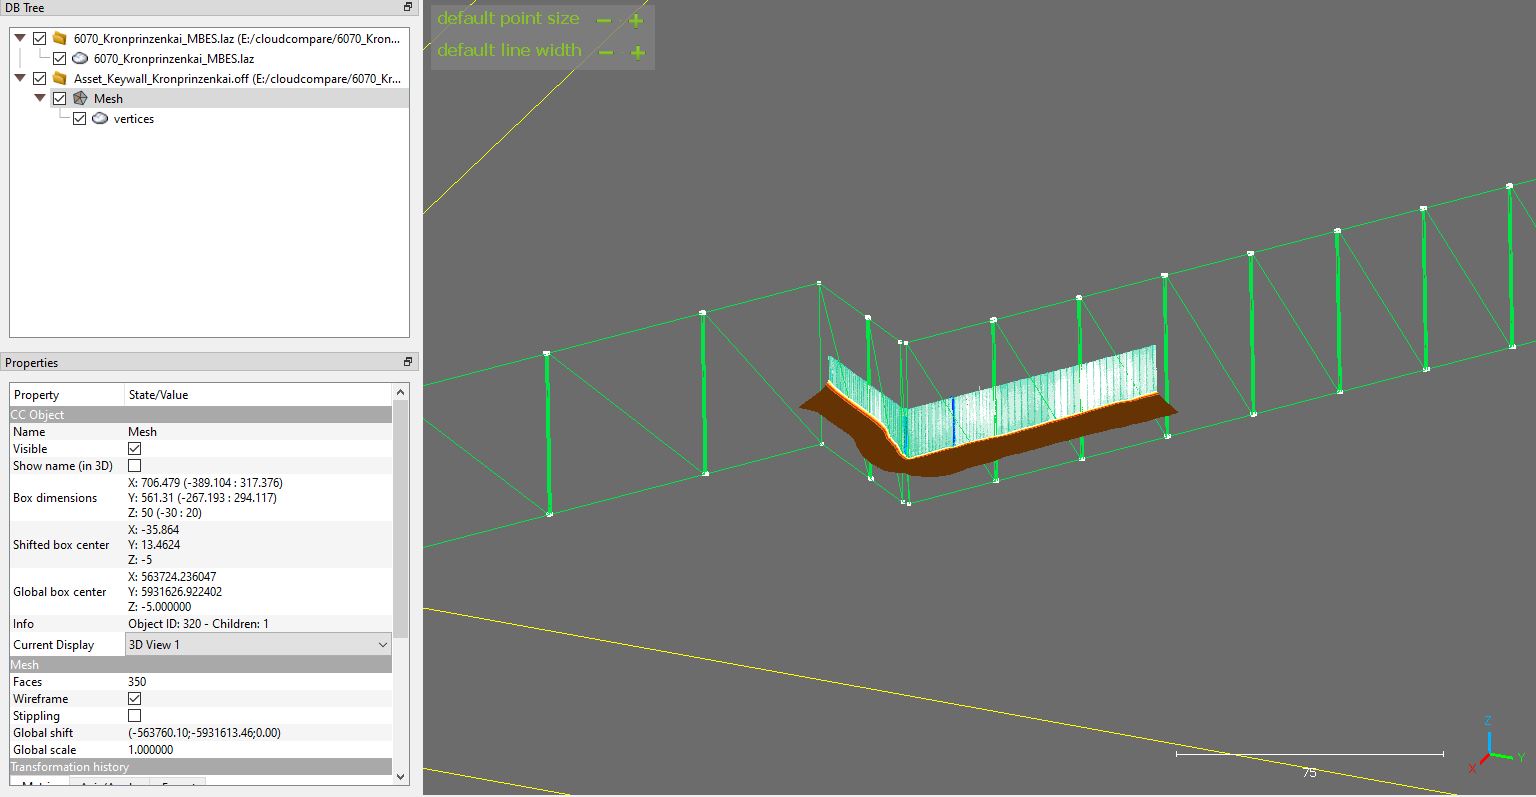Click the CC Object section header
The image size is (1536, 797).
[201, 414]
